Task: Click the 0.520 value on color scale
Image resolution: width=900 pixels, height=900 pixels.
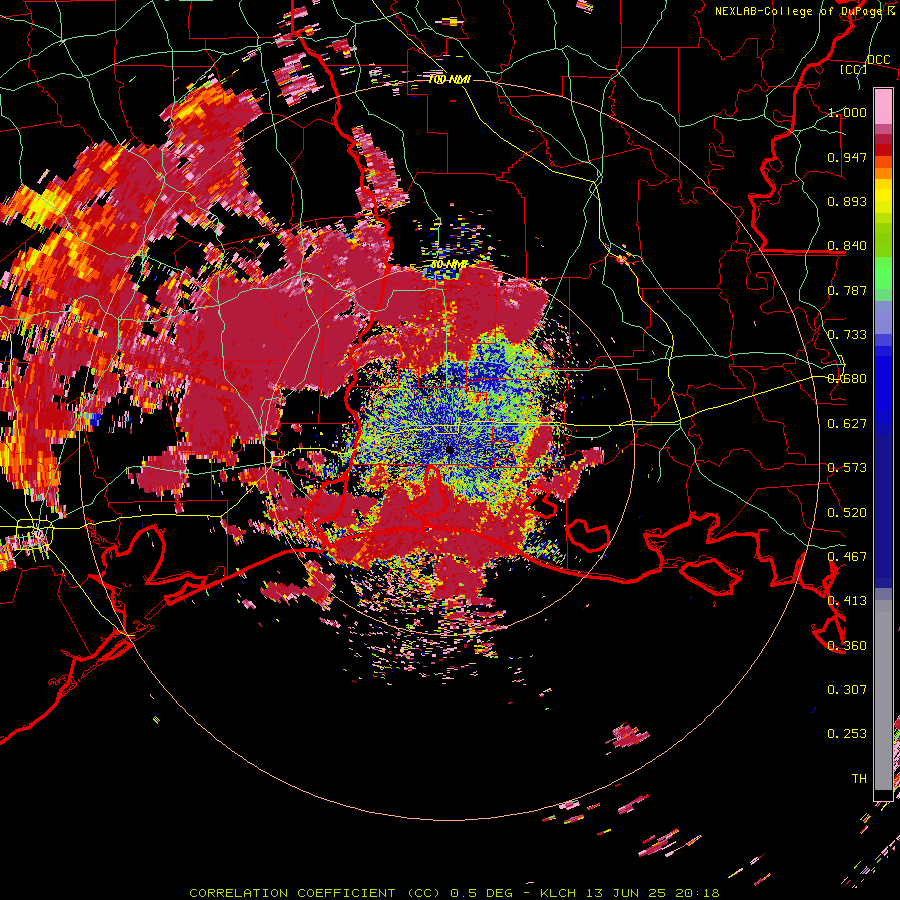Action: coord(847,513)
